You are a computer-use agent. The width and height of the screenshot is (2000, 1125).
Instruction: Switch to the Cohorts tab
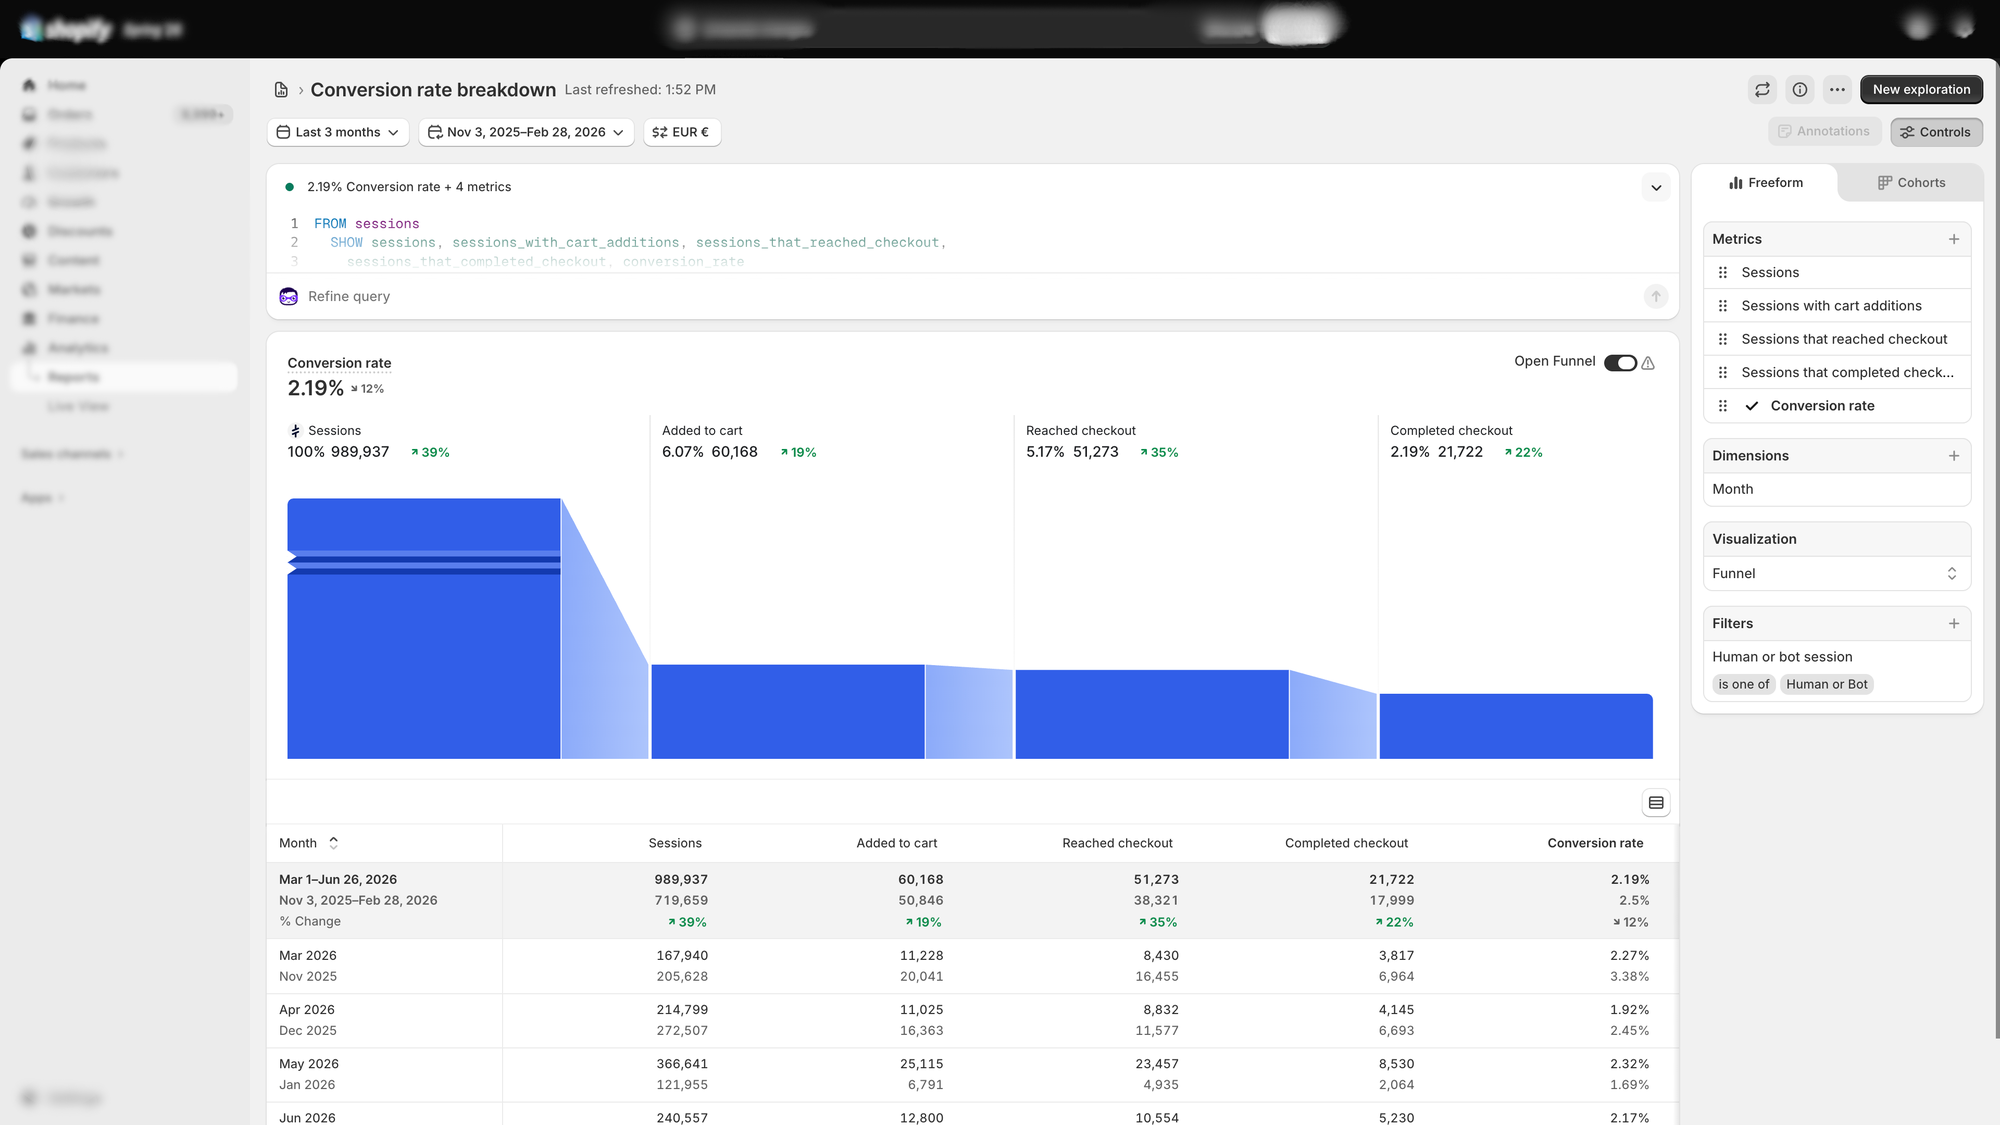tap(1911, 183)
